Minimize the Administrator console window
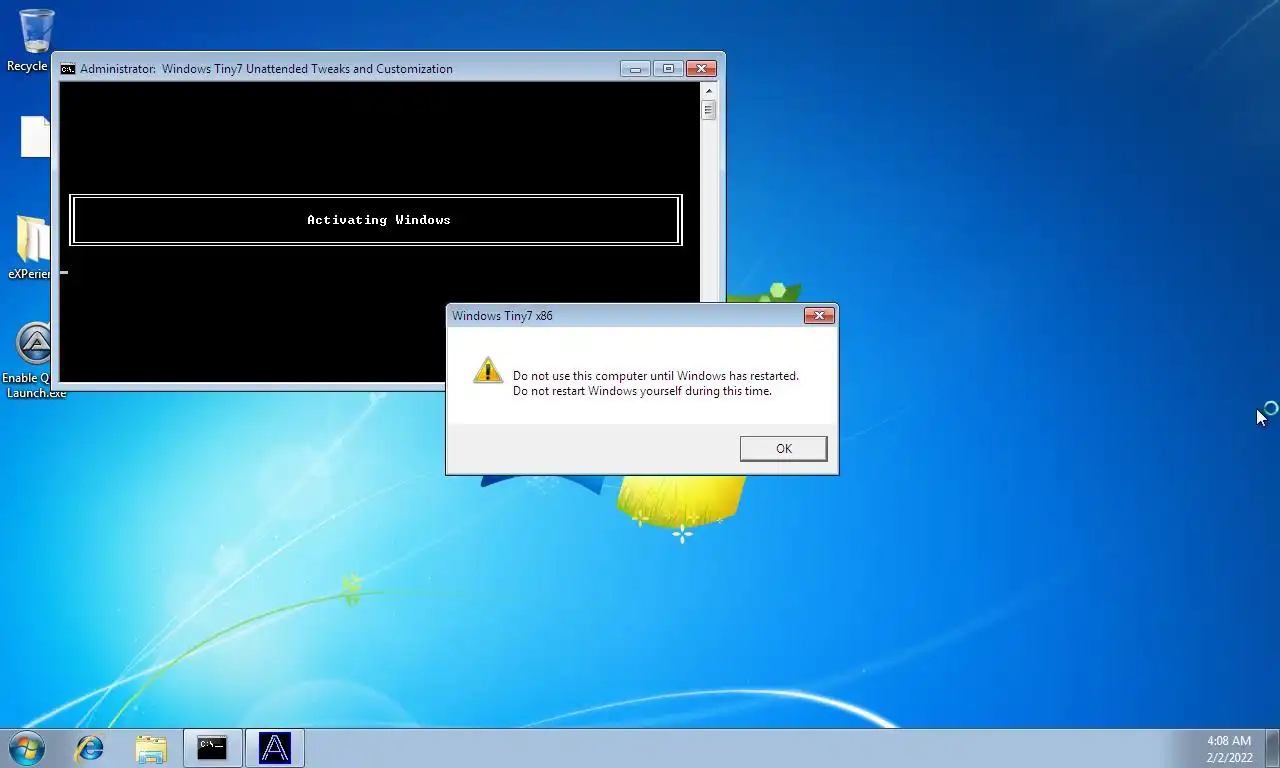The width and height of the screenshot is (1280, 768). 635,69
